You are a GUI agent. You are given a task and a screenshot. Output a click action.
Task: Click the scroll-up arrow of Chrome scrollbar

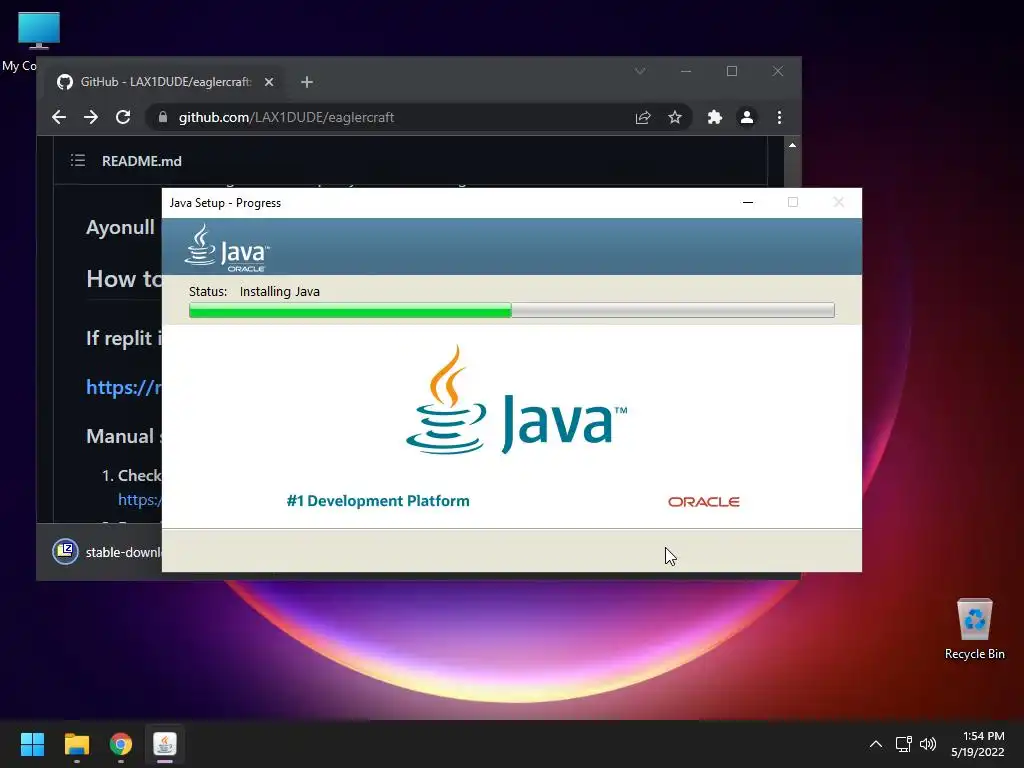tap(792, 145)
